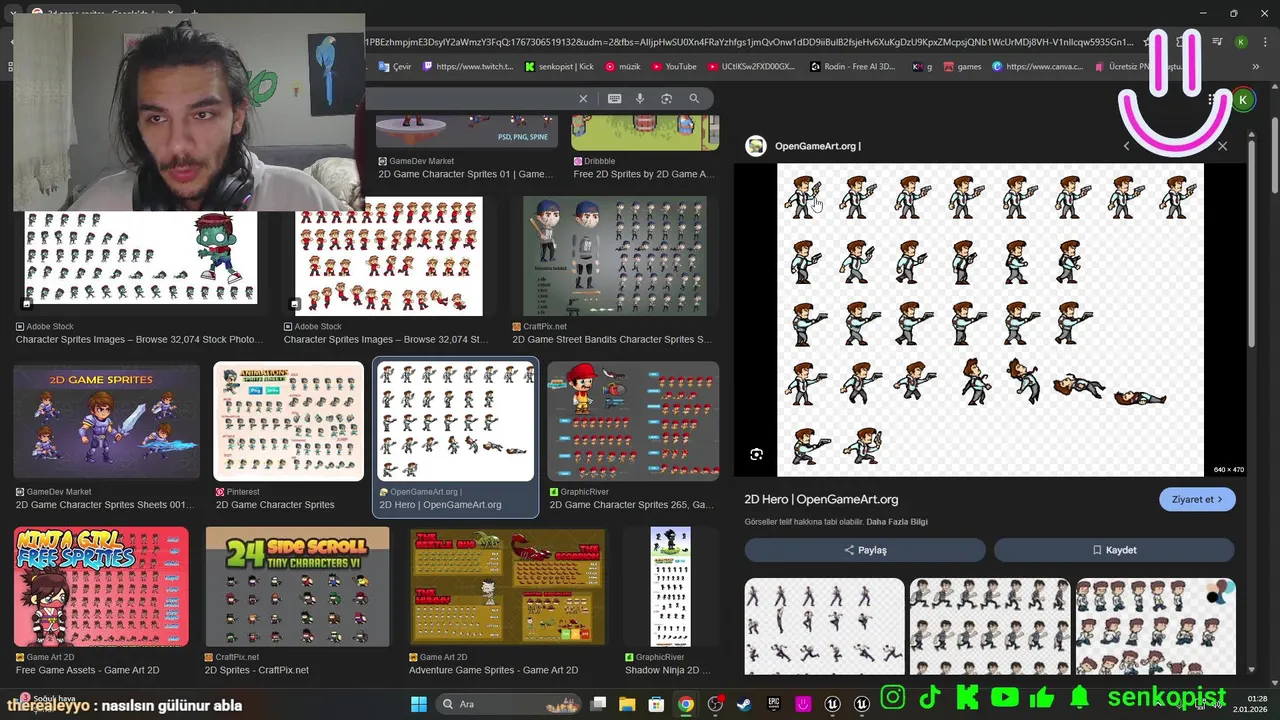Close the image preview panel

1222,146
